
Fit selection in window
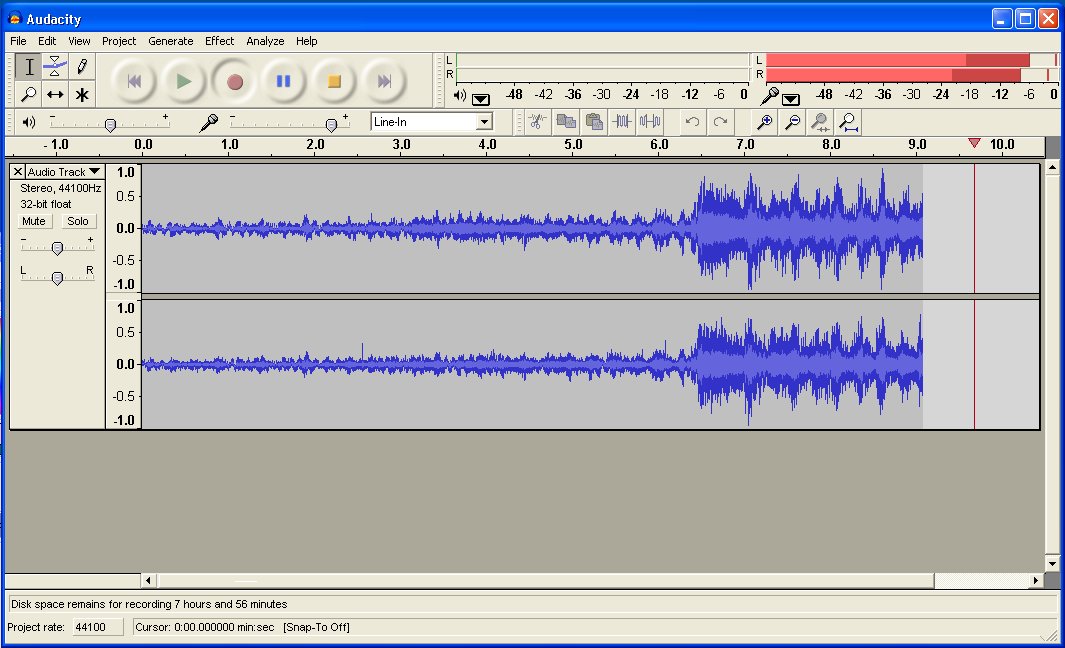(x=820, y=122)
